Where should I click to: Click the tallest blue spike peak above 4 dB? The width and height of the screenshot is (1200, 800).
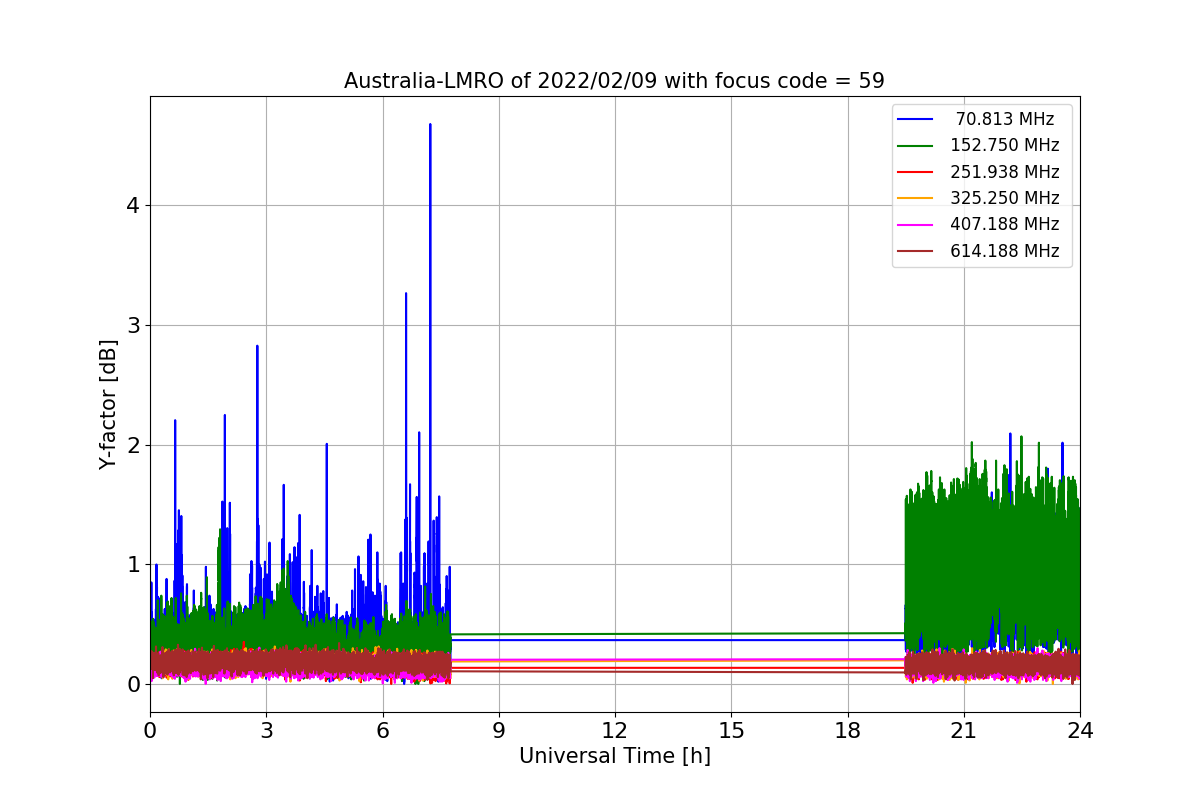pos(430,125)
